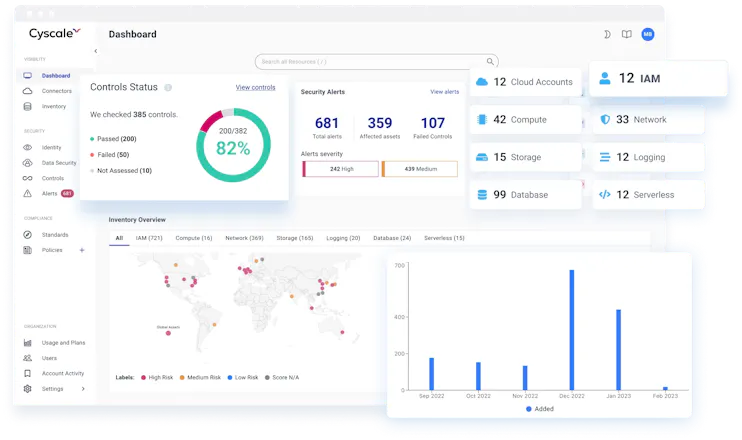Open the 12 IAM card
Screen dimensions: 742x440
[658, 78]
